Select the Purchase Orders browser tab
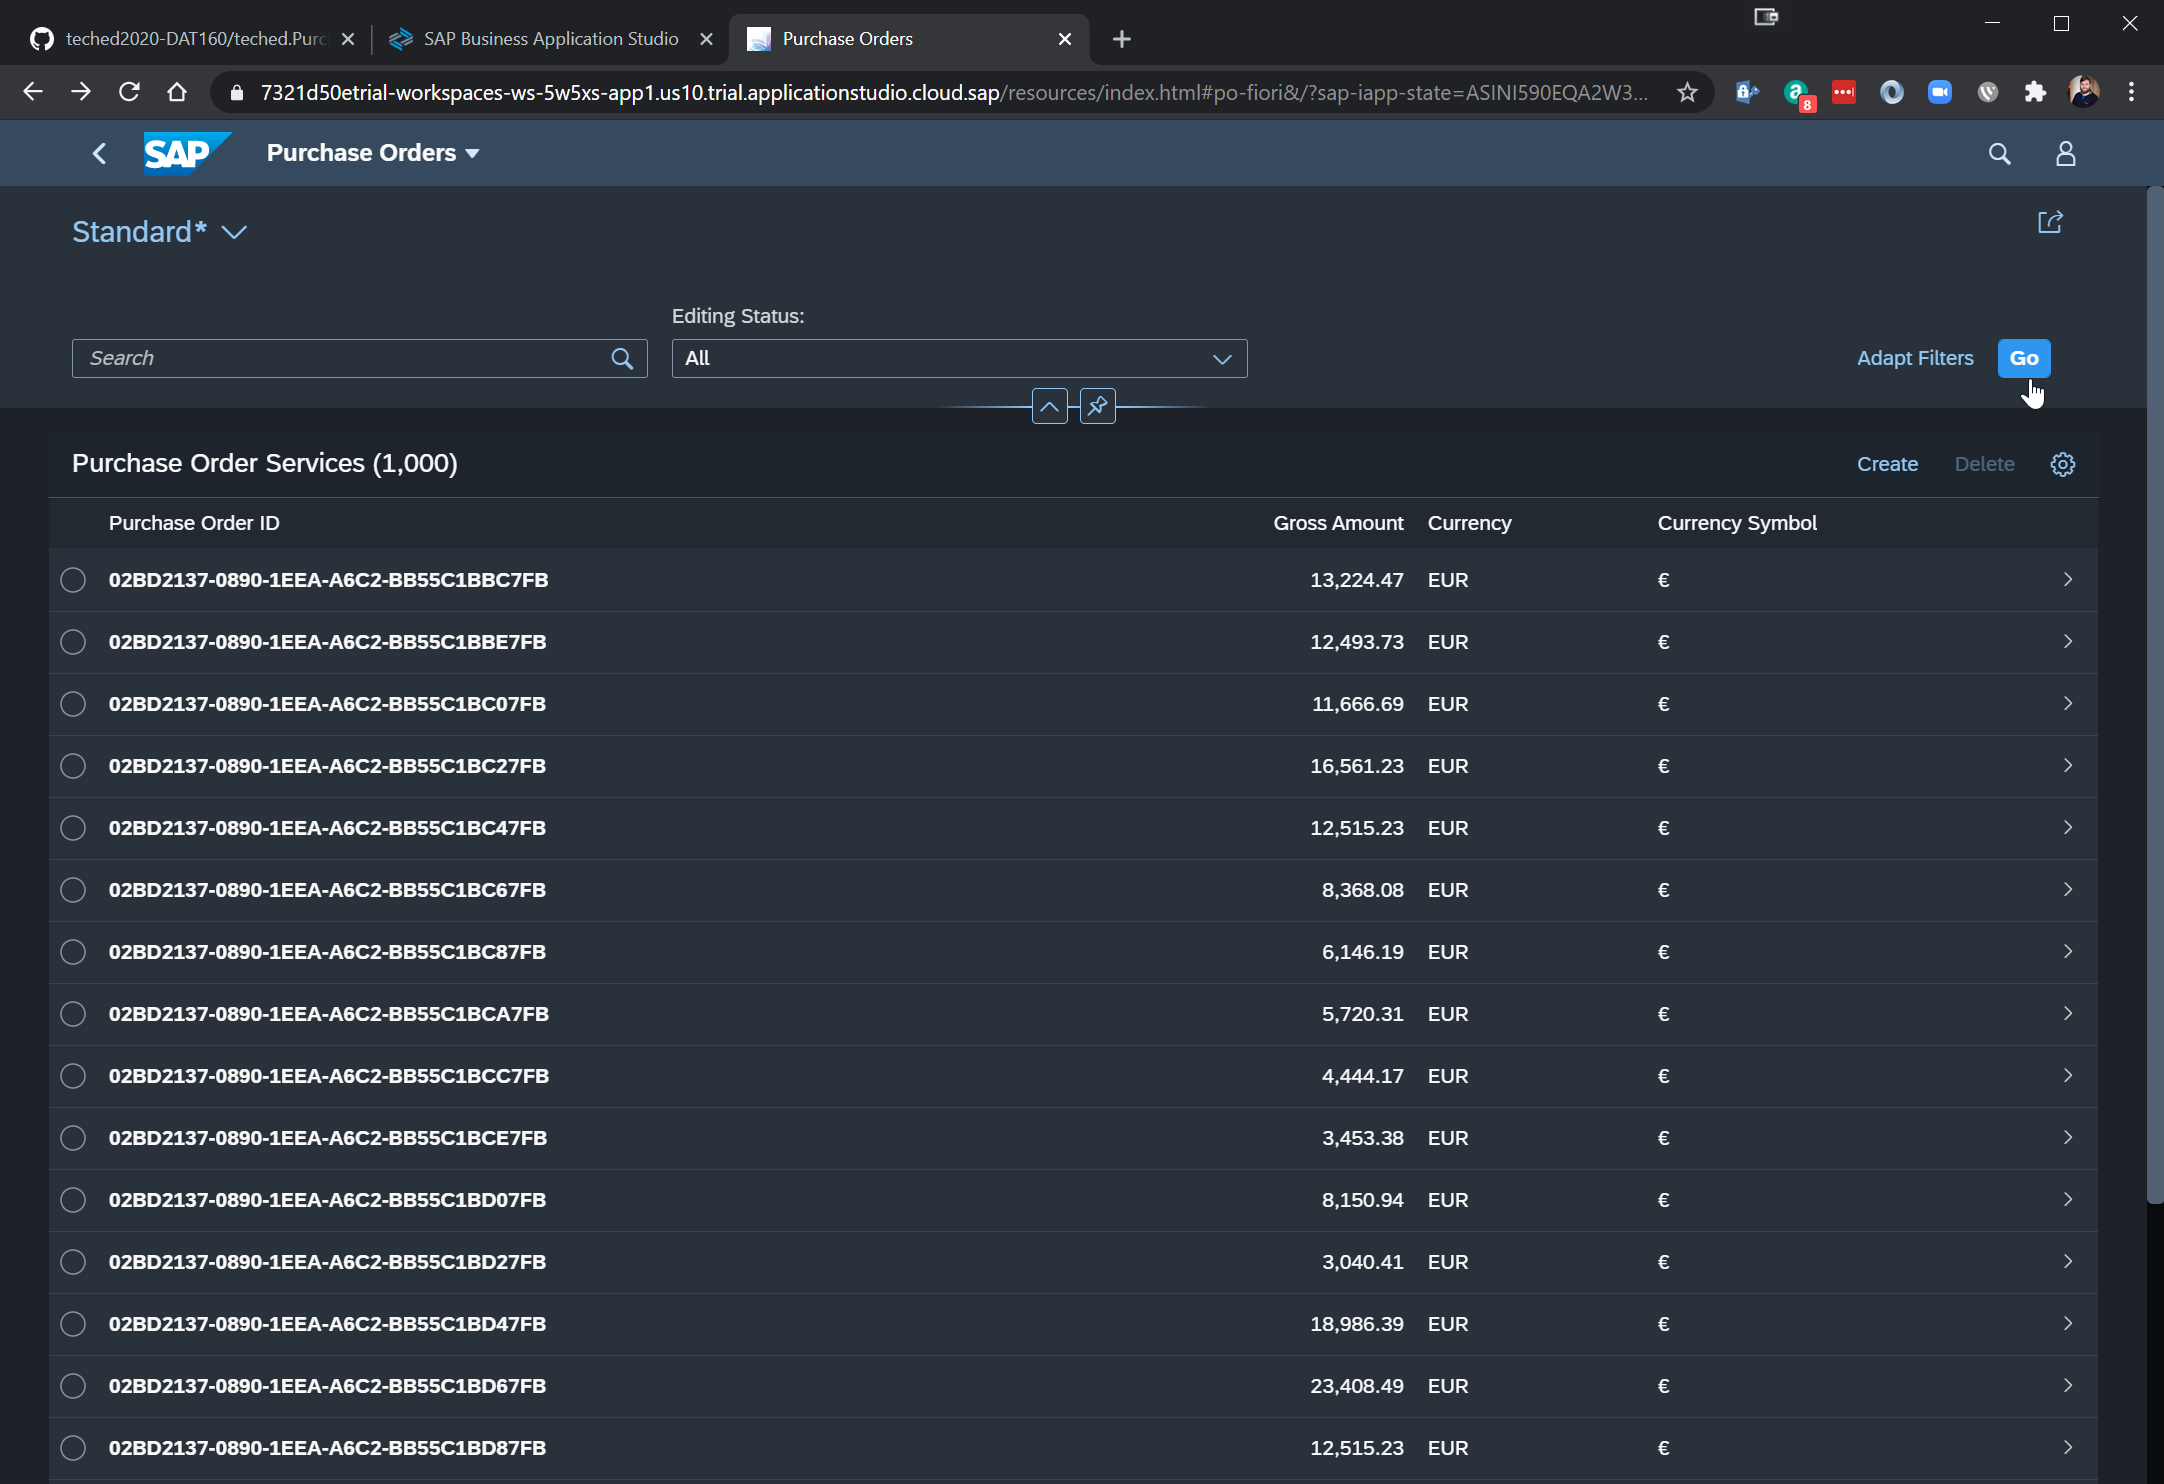Viewport: 2164px width, 1484px height. pos(910,39)
